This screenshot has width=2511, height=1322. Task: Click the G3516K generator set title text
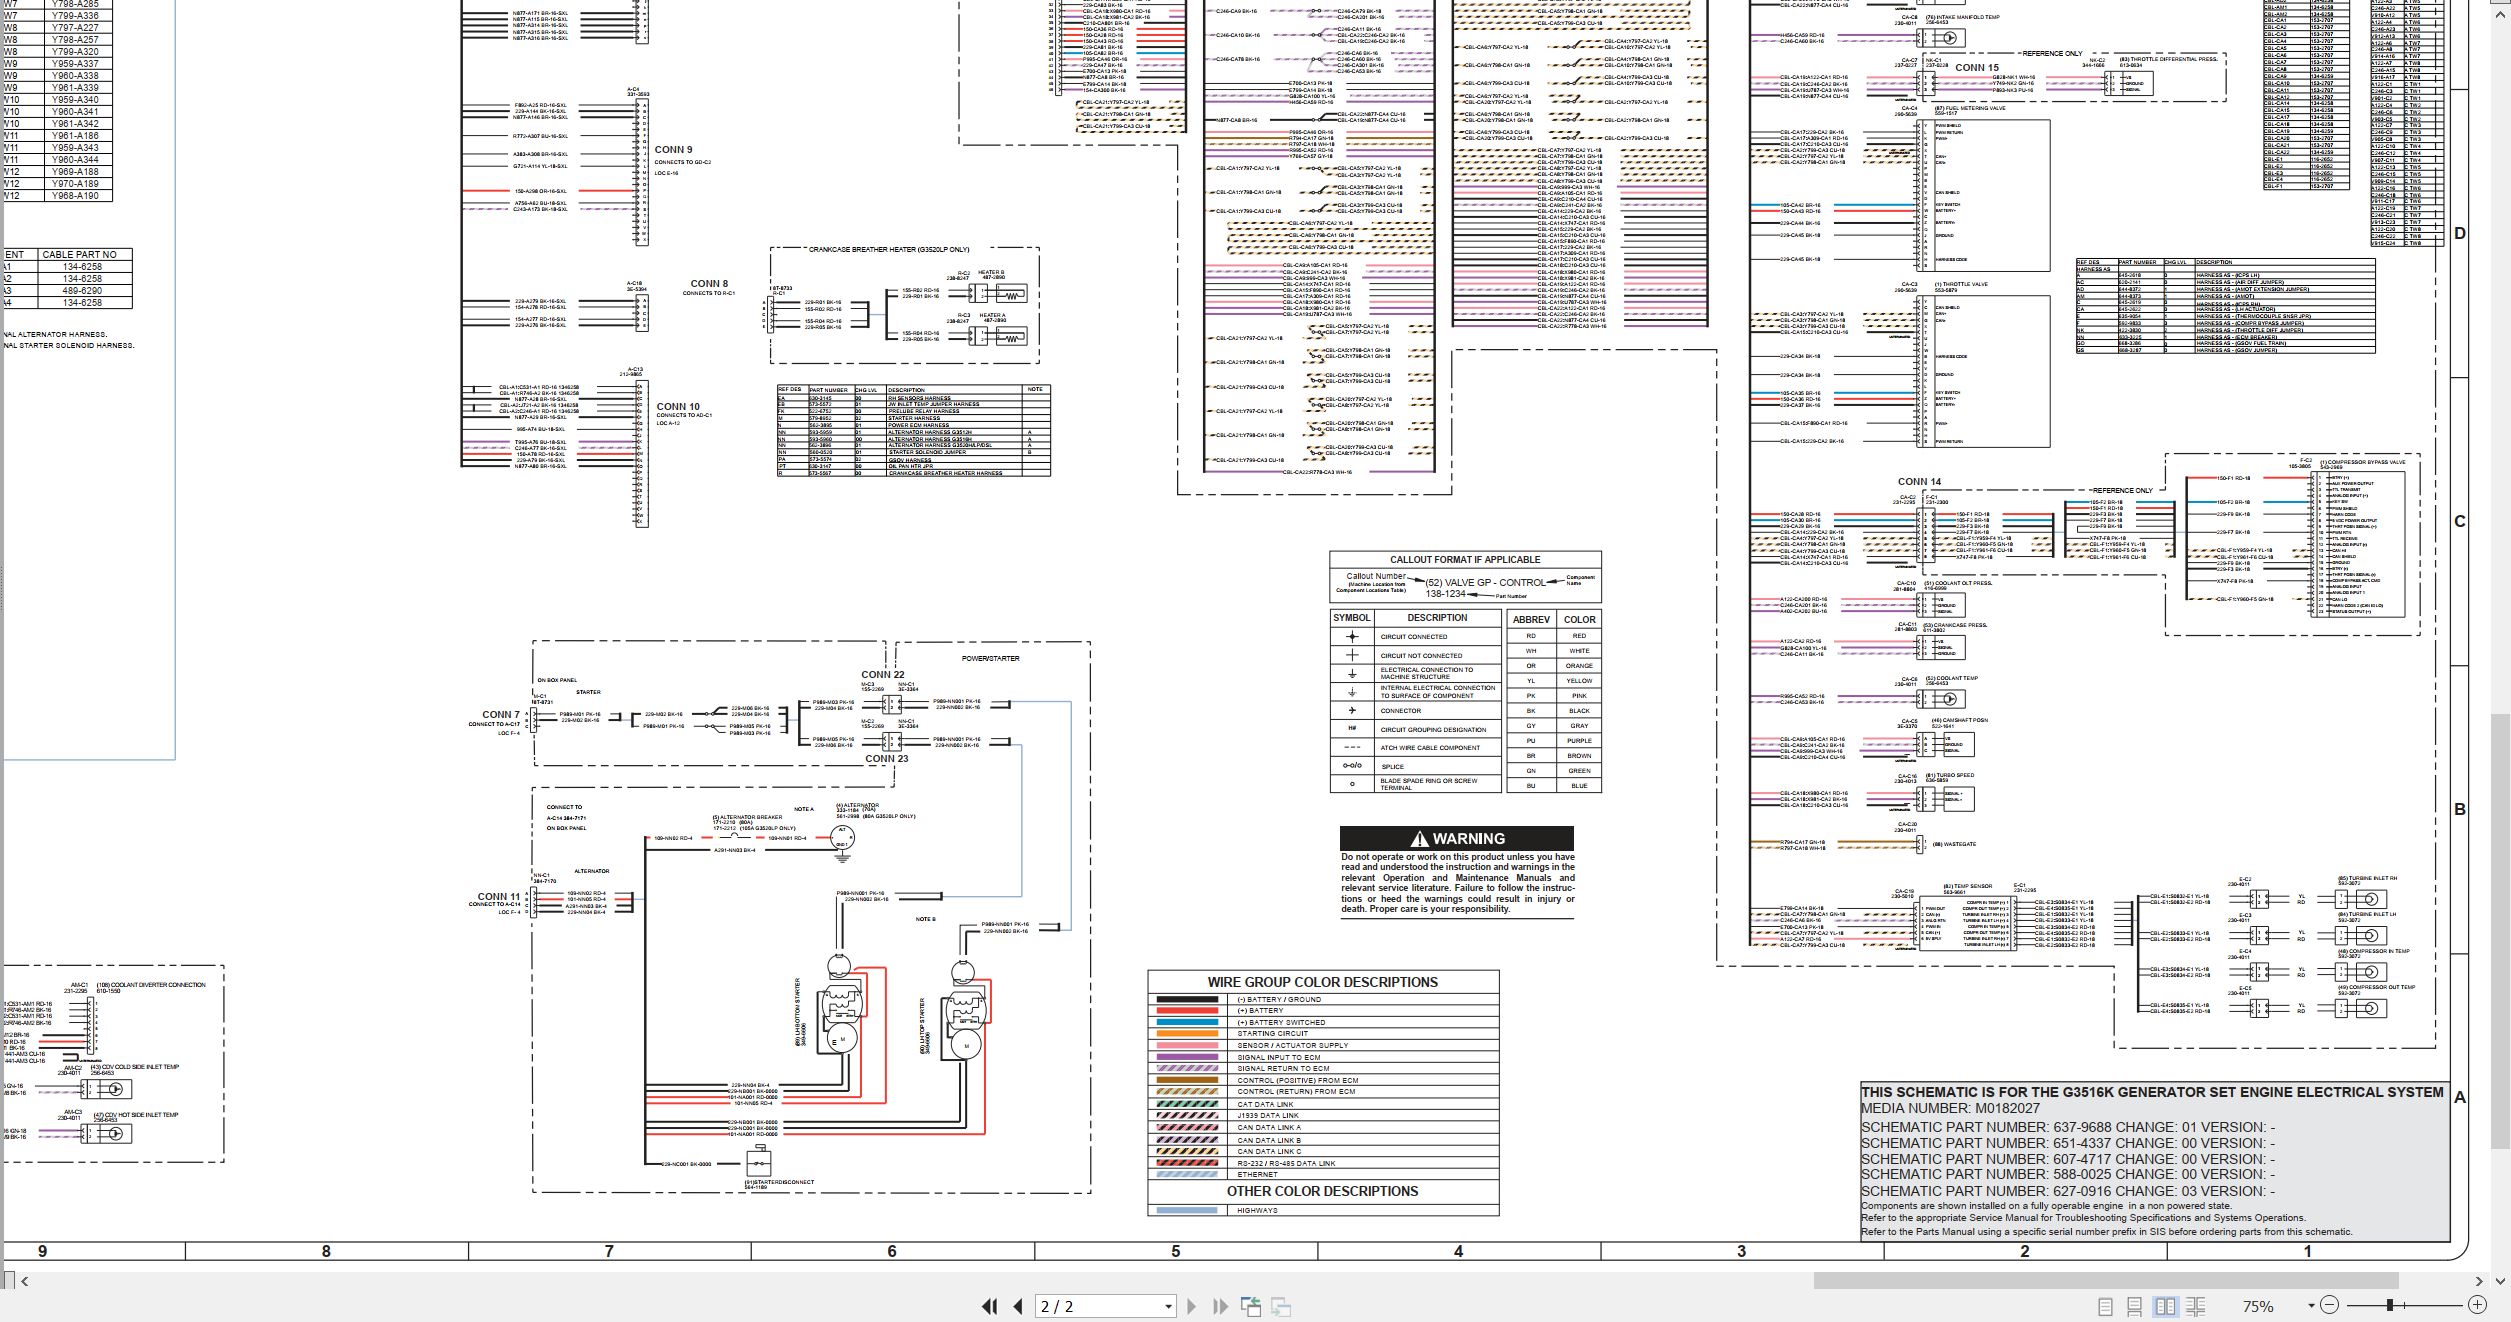pyautogui.click(x=2152, y=1092)
